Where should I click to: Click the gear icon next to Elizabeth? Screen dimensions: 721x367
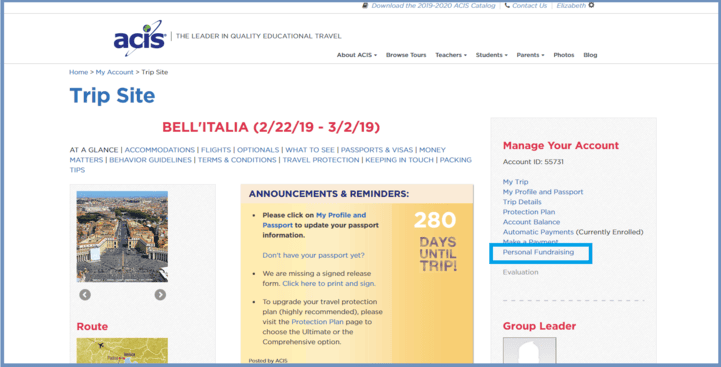click(591, 5)
